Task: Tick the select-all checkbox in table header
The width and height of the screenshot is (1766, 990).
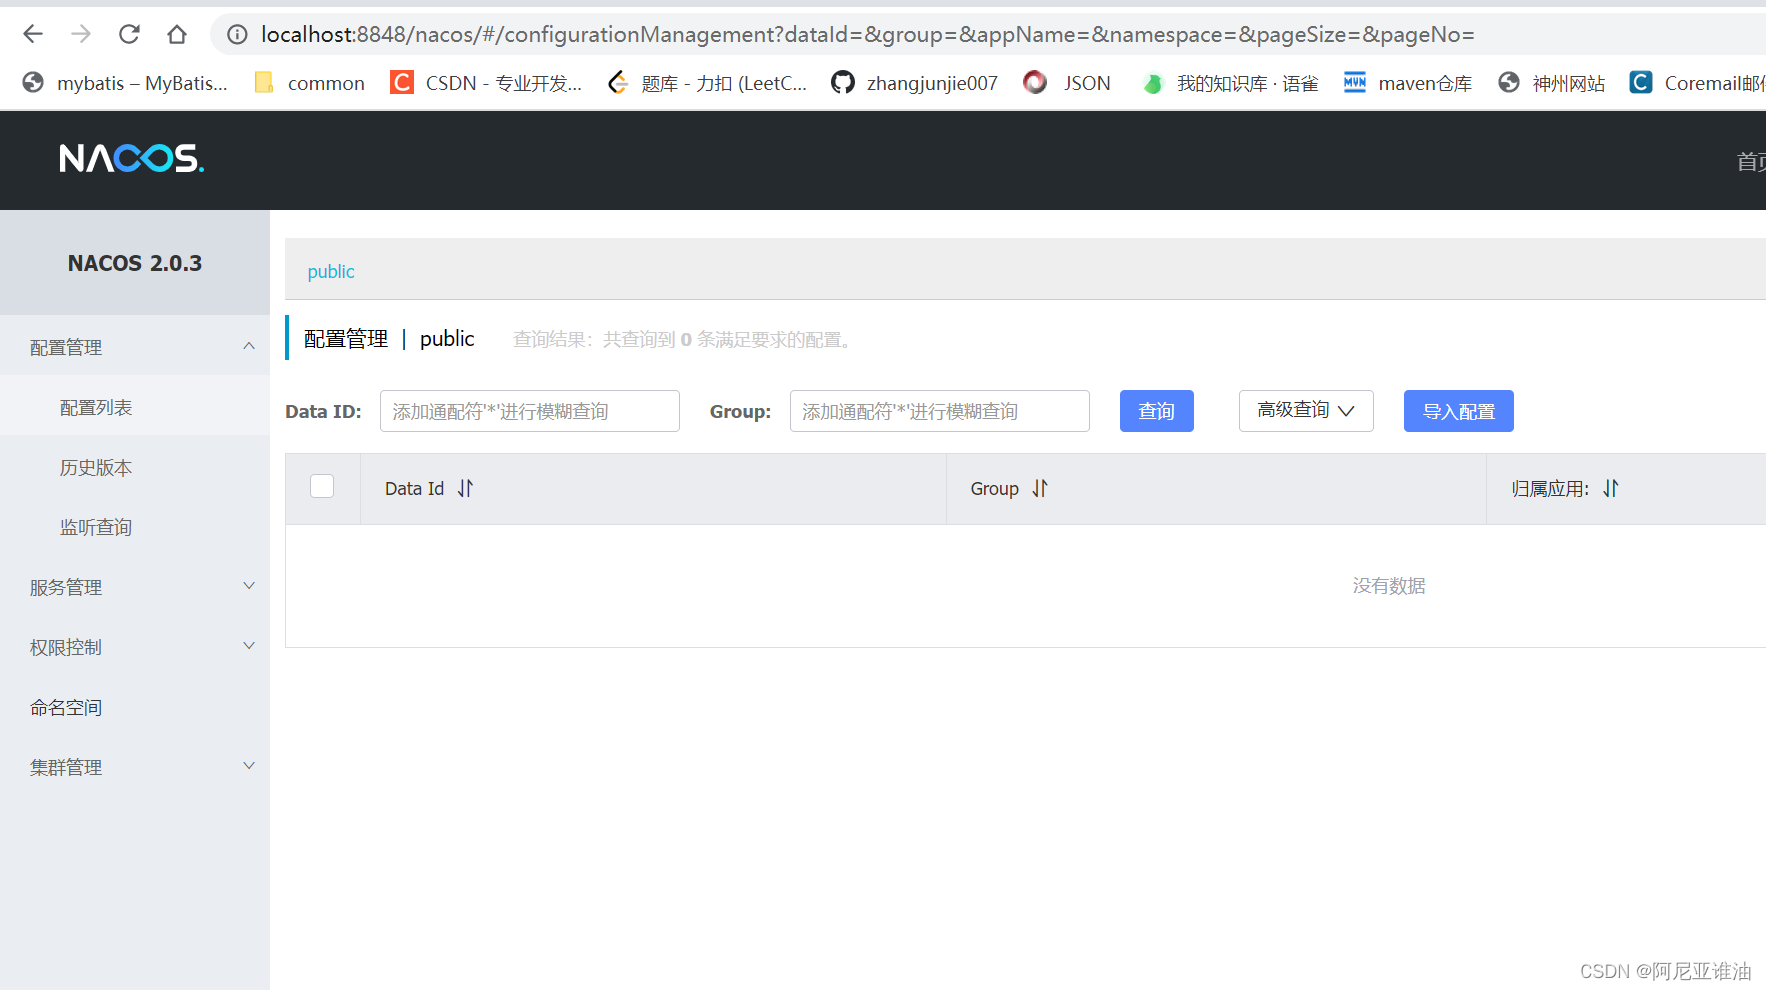Action: point(322,486)
